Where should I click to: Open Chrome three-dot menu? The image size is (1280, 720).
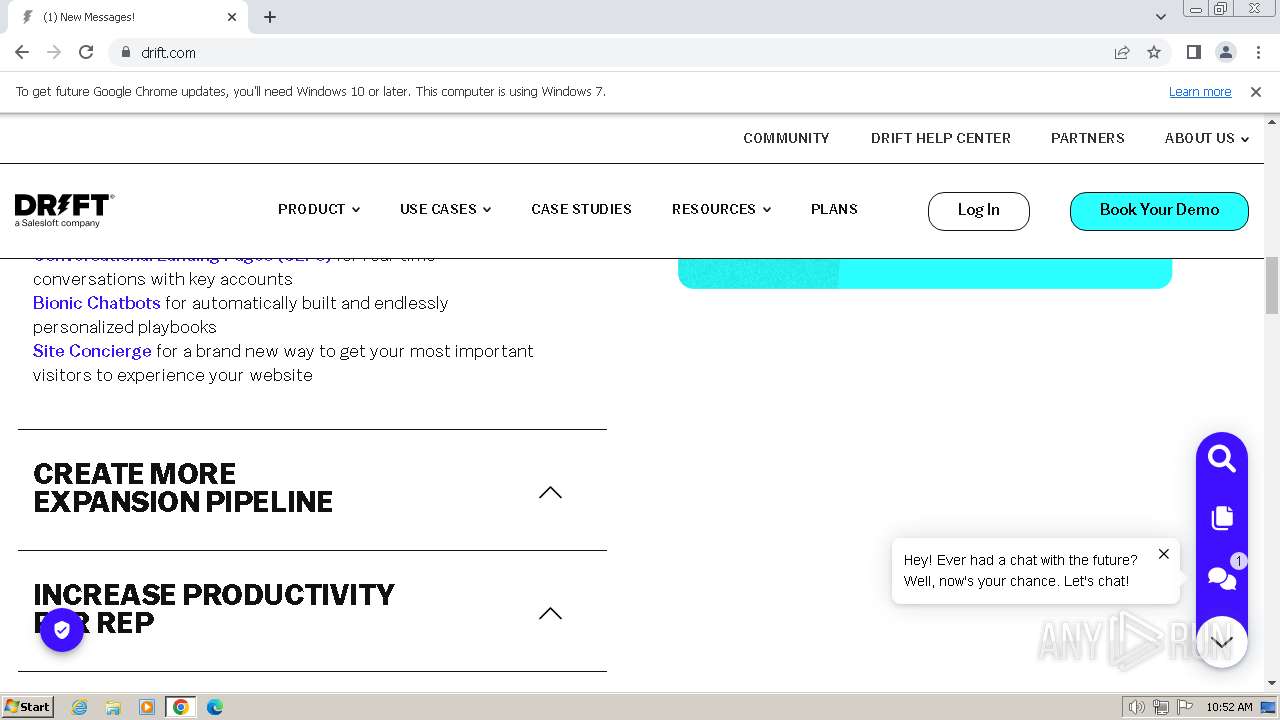[x=1256, y=52]
